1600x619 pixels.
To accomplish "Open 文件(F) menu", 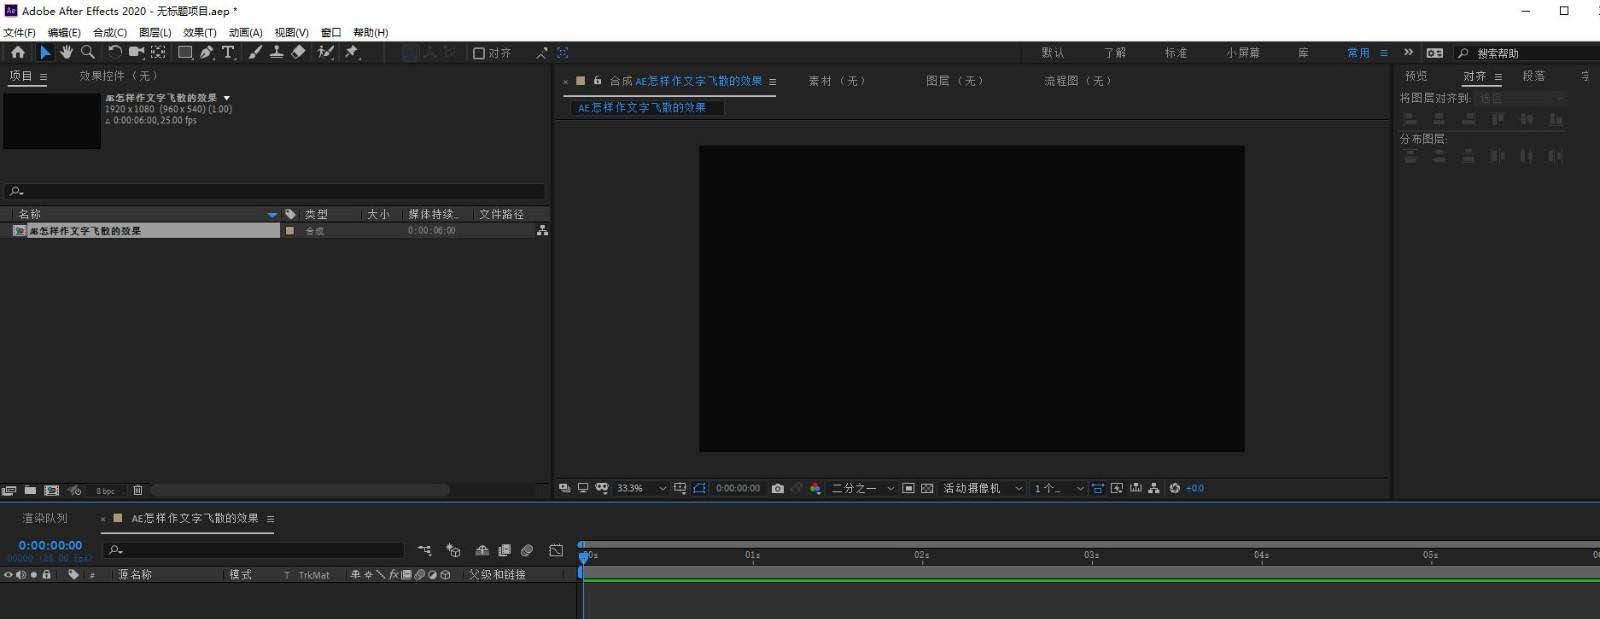I will click(x=19, y=32).
